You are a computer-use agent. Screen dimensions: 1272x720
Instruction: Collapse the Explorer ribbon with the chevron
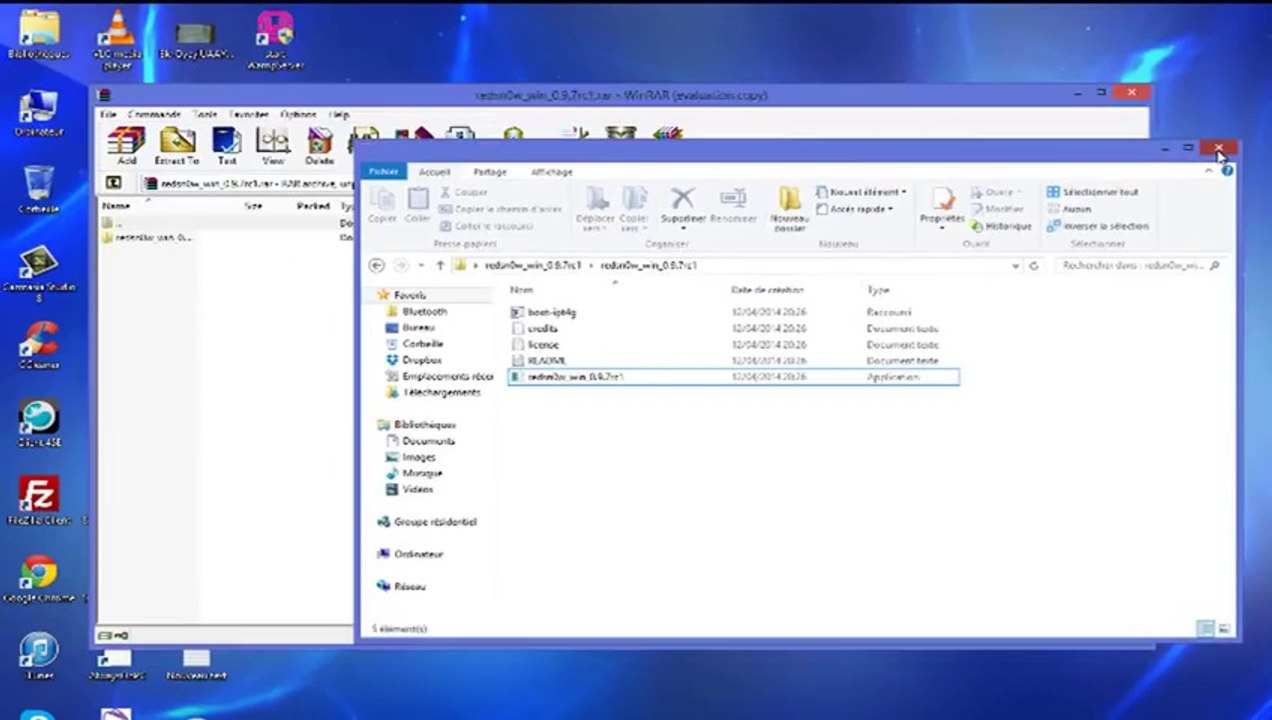point(1209,171)
